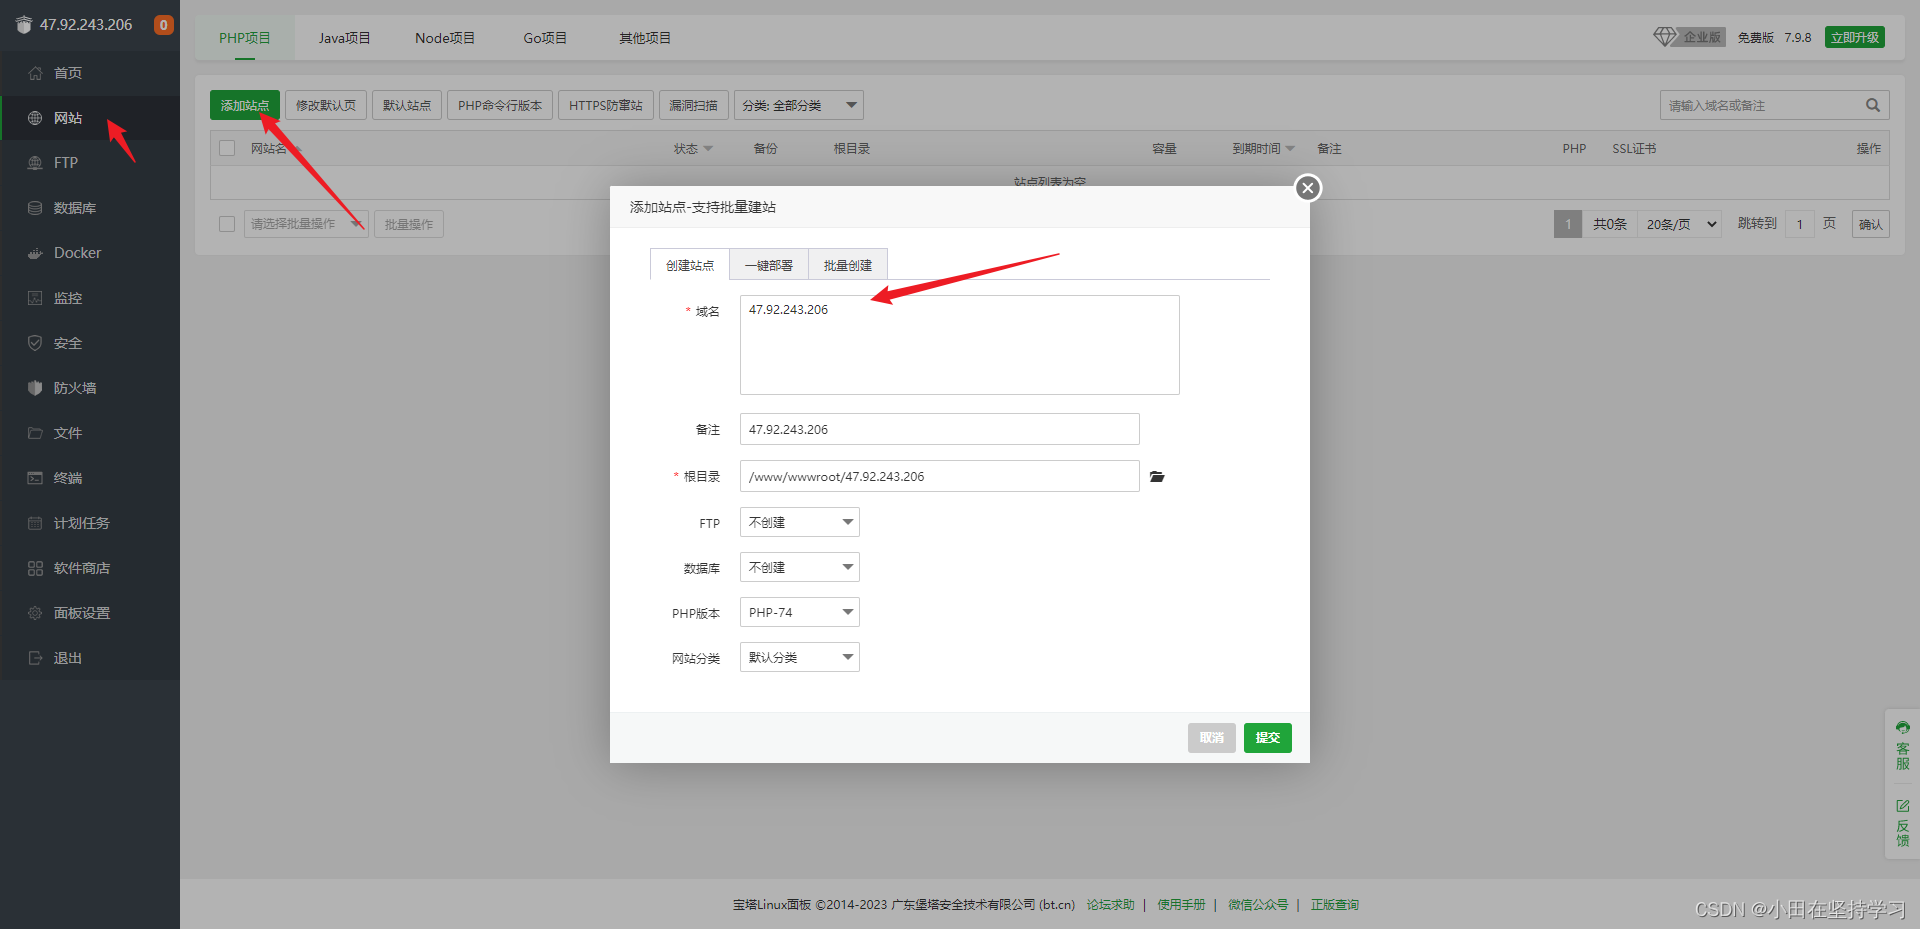The image size is (1920, 929).
Task: Open the 终端 terminal icon
Action: click(x=35, y=478)
